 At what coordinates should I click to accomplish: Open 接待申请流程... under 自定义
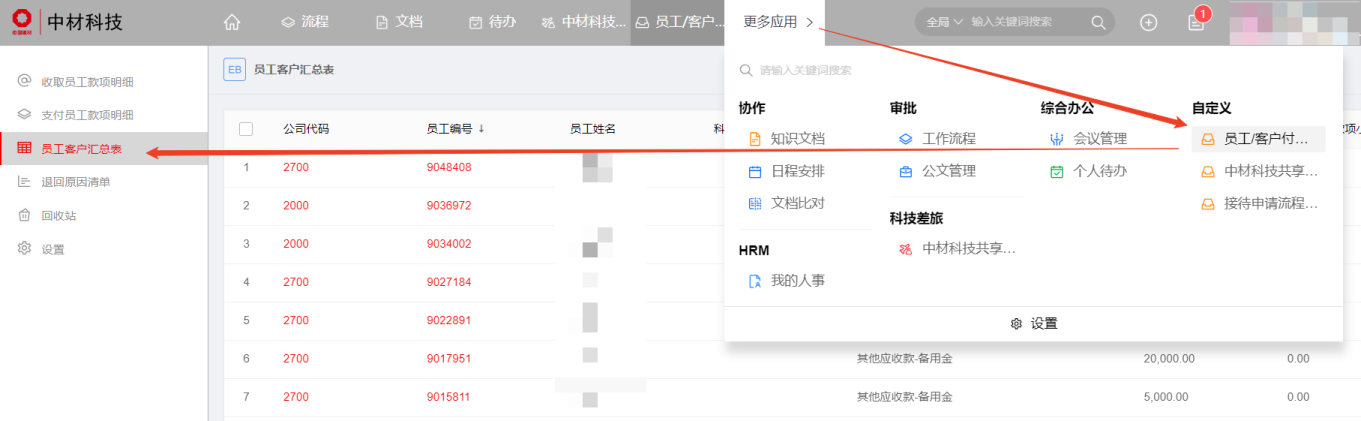[1259, 203]
